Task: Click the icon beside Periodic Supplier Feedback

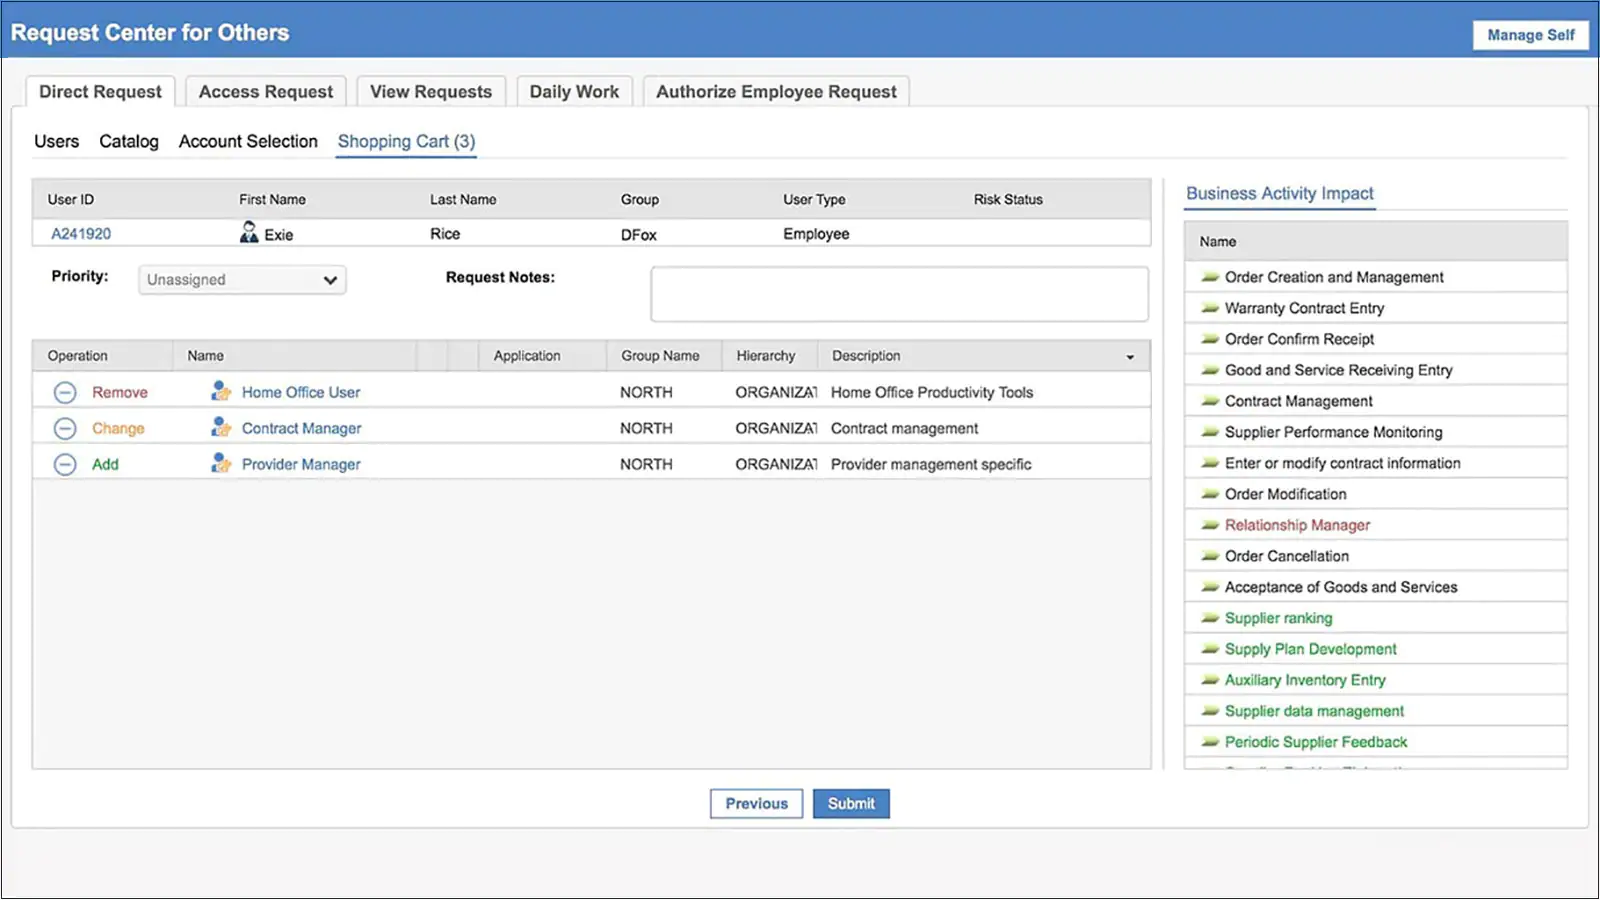Action: 1210,742
